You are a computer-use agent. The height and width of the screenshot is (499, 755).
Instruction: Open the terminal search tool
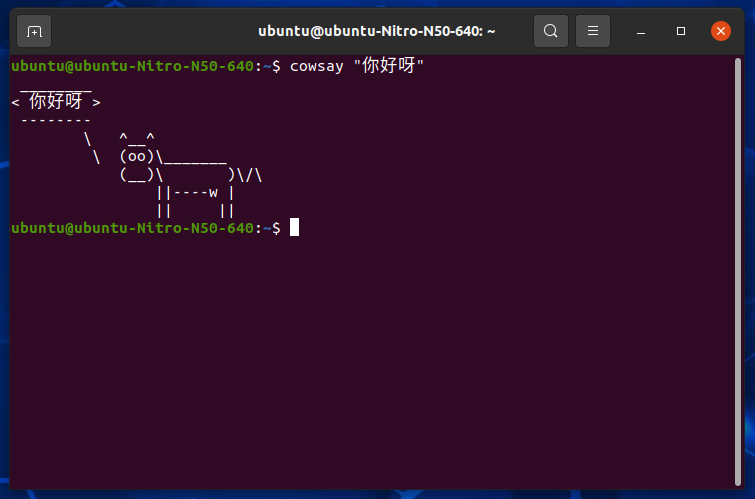click(x=551, y=31)
